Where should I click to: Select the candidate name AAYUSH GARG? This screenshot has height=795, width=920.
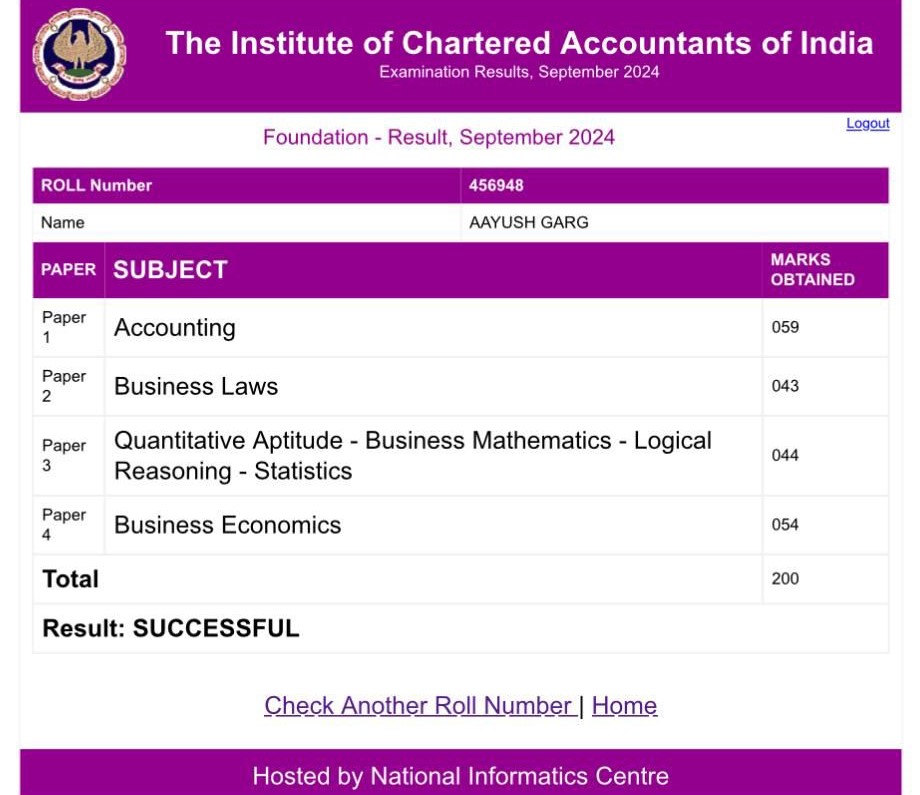[528, 223]
